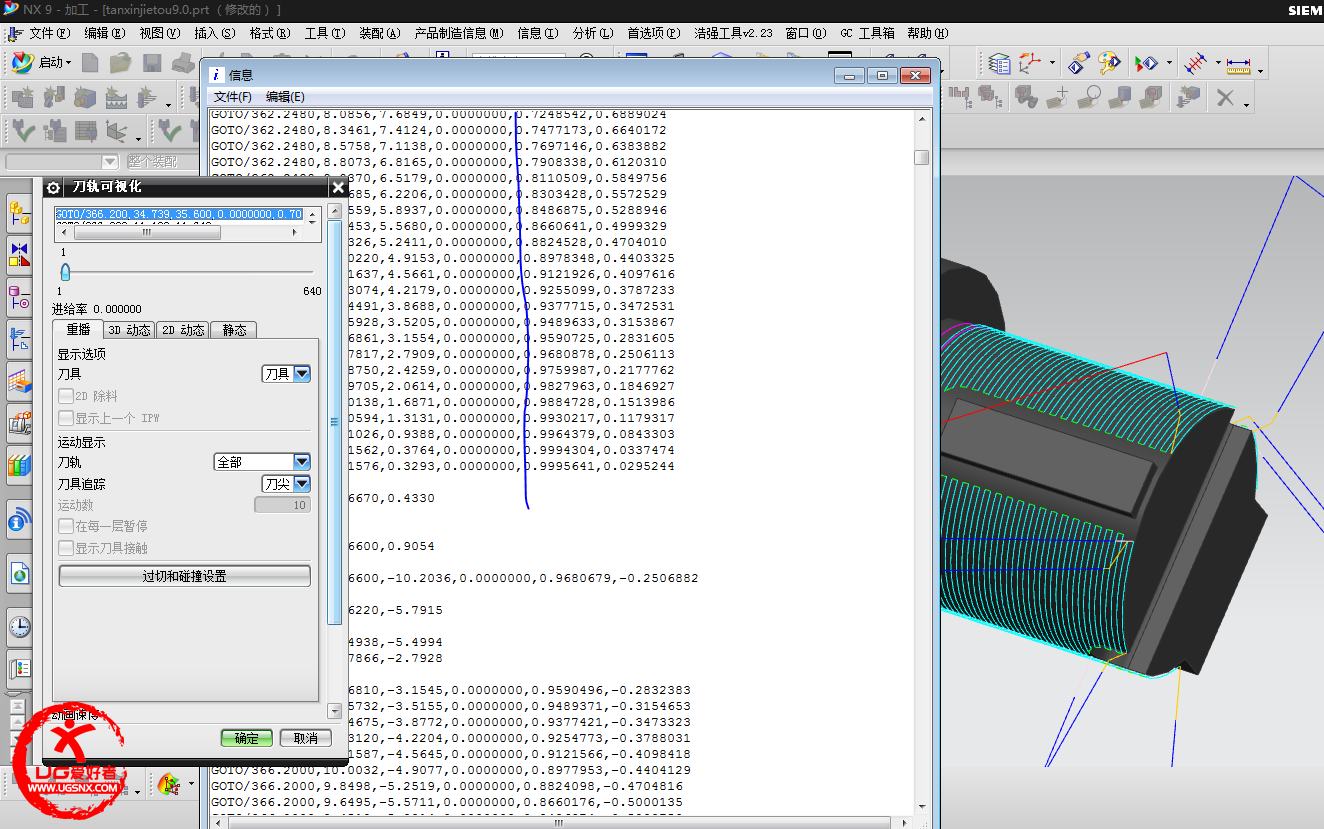1324x829 pixels.
Task: Open the Operation Navigator sidebar icon
Action: click(x=19, y=339)
